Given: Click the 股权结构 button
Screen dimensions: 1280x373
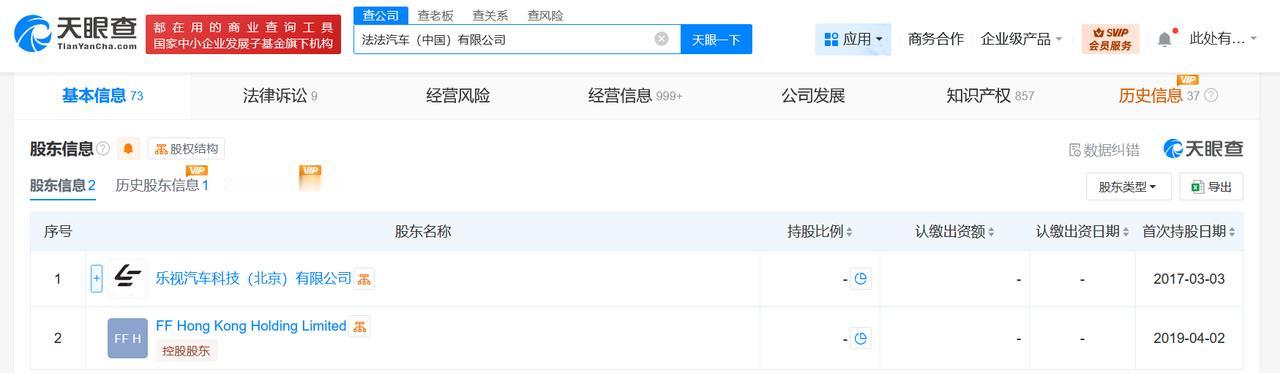Looking at the screenshot, I should click(x=186, y=149).
